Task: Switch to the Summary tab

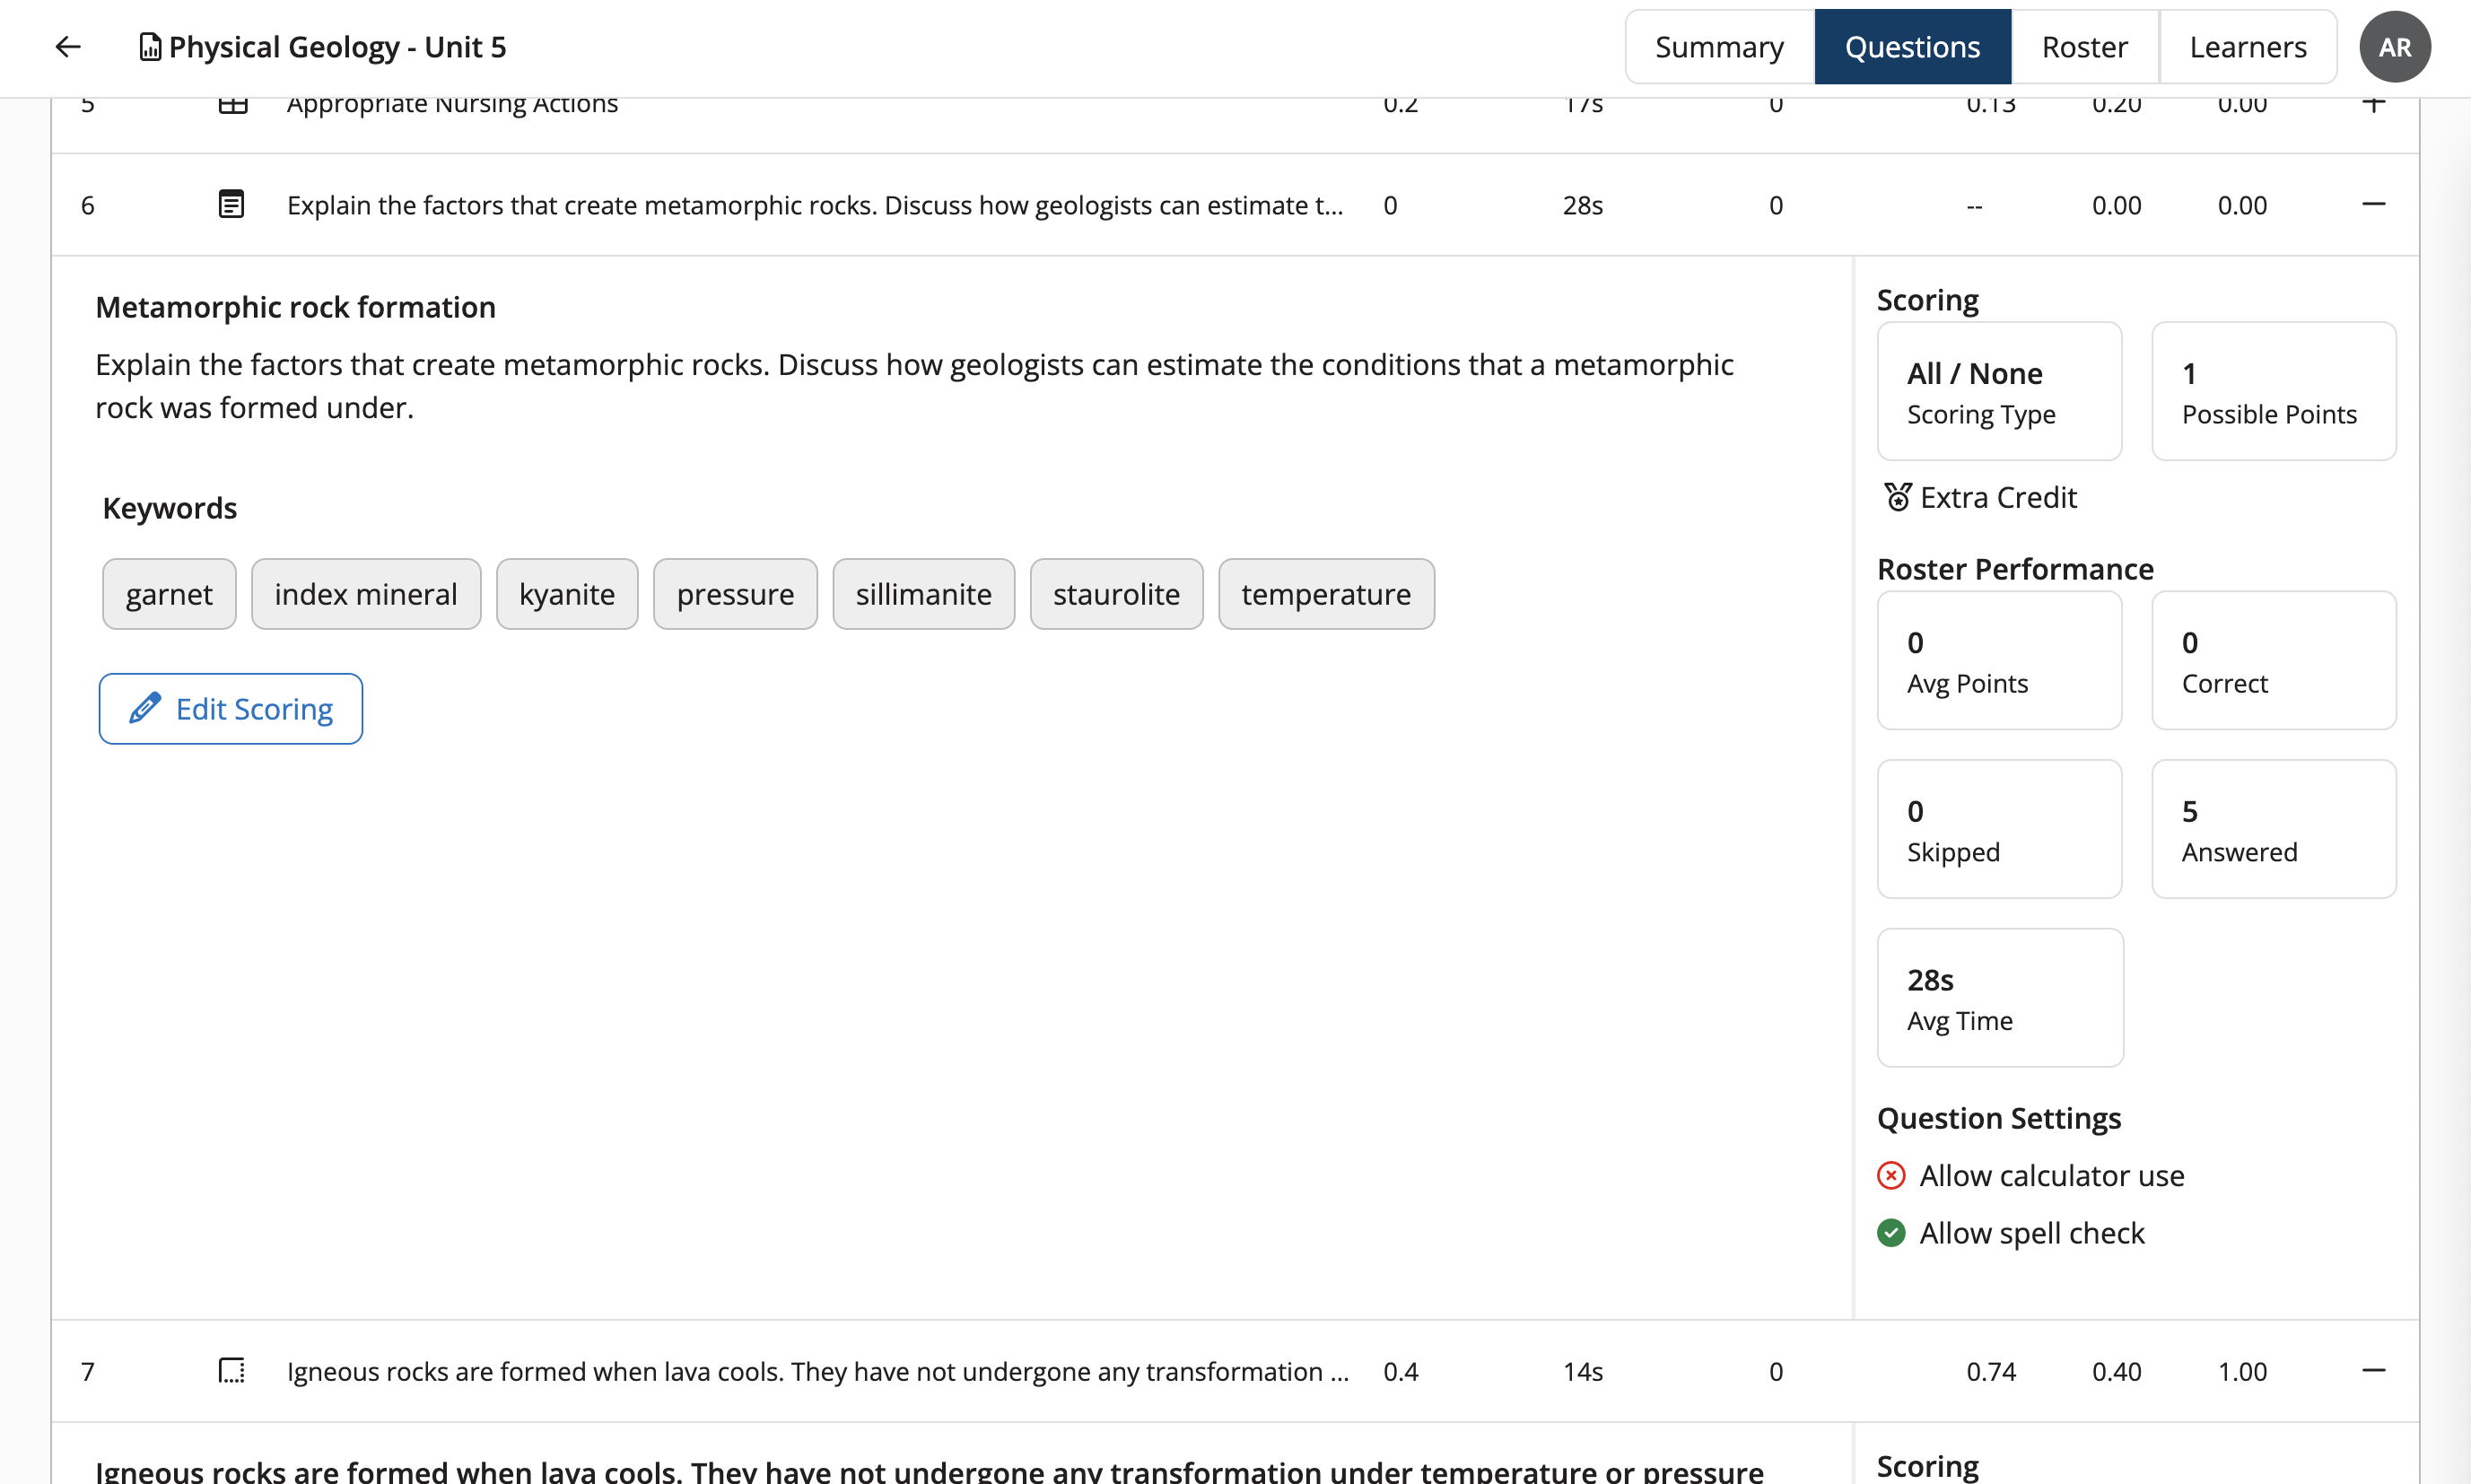Action: click(1719, 46)
